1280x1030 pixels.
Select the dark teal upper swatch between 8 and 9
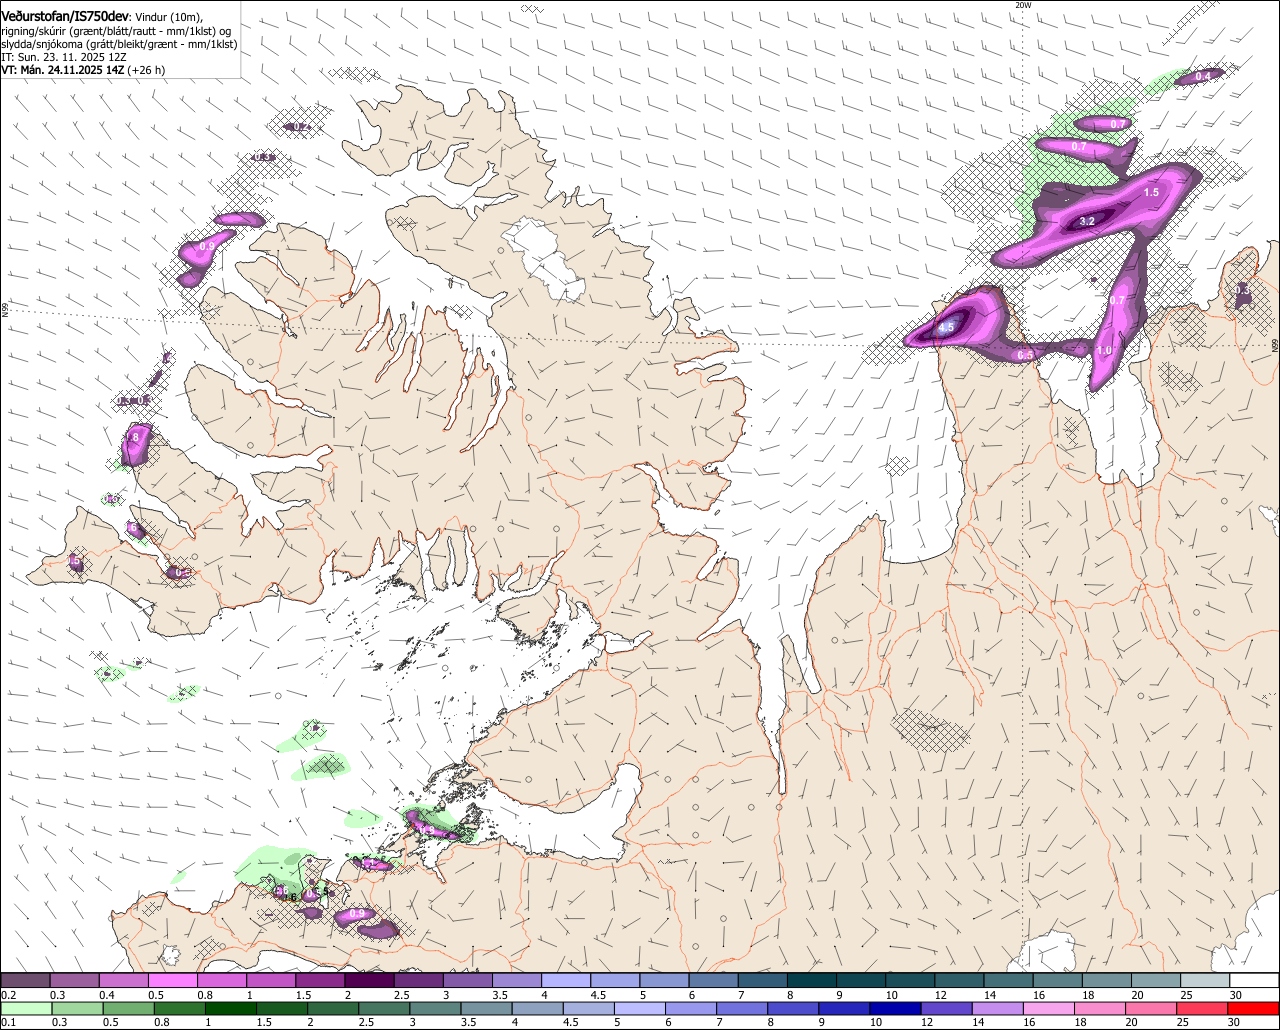coord(812,981)
